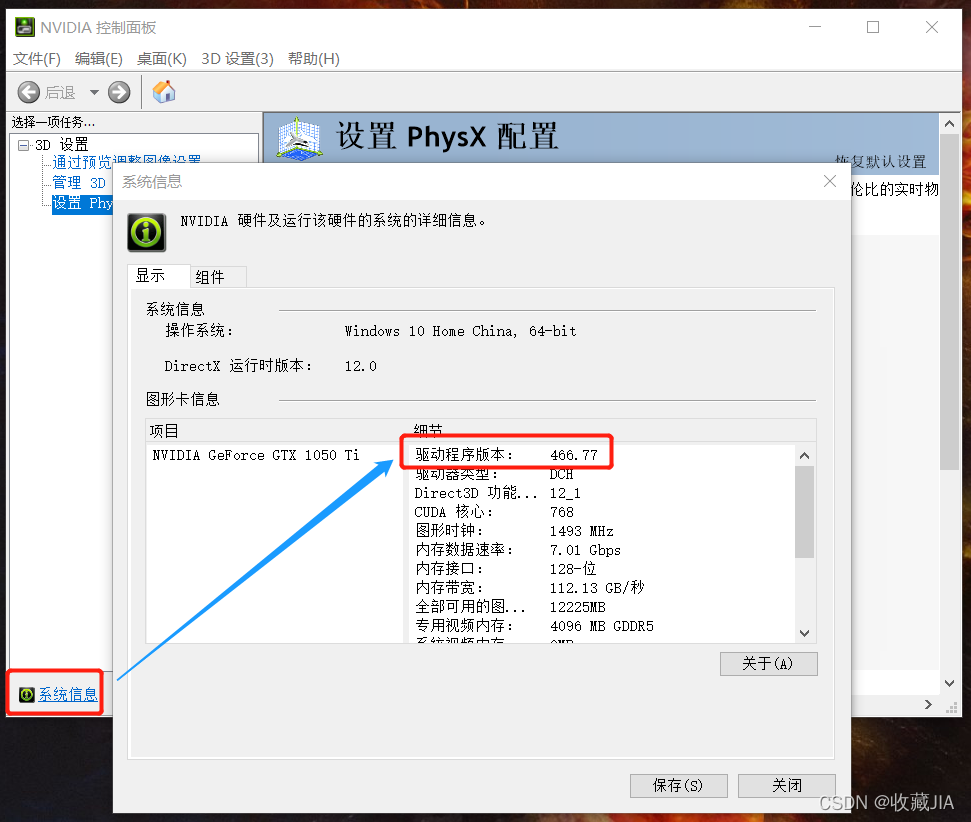The height and width of the screenshot is (822, 971).
Task: Maximize the NVIDIA Control Panel window
Action: 873,27
